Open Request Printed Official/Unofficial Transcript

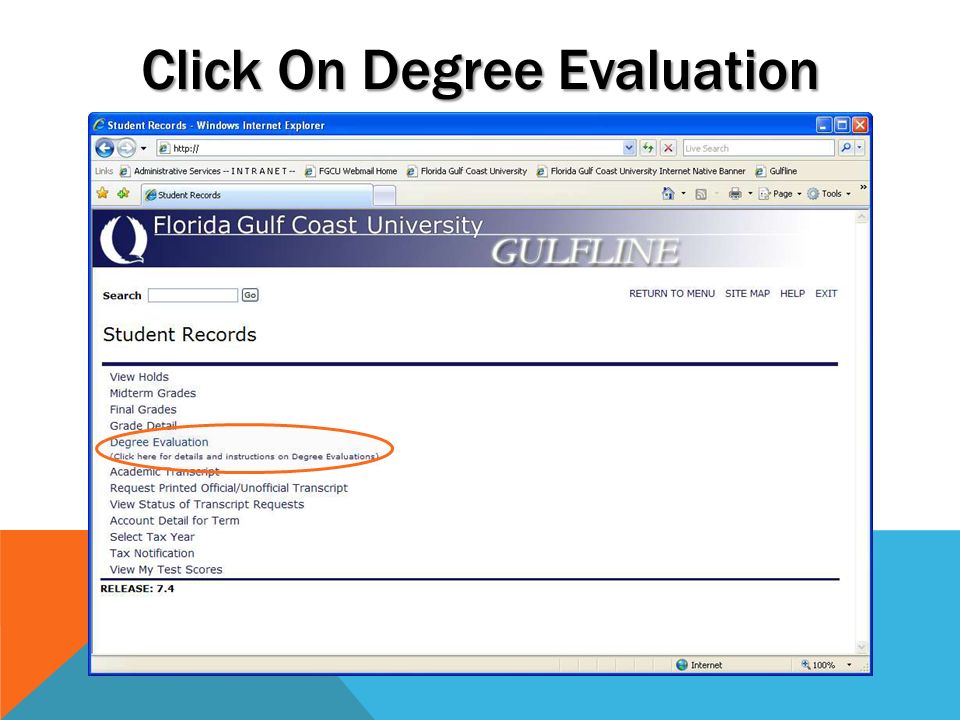[229, 488]
